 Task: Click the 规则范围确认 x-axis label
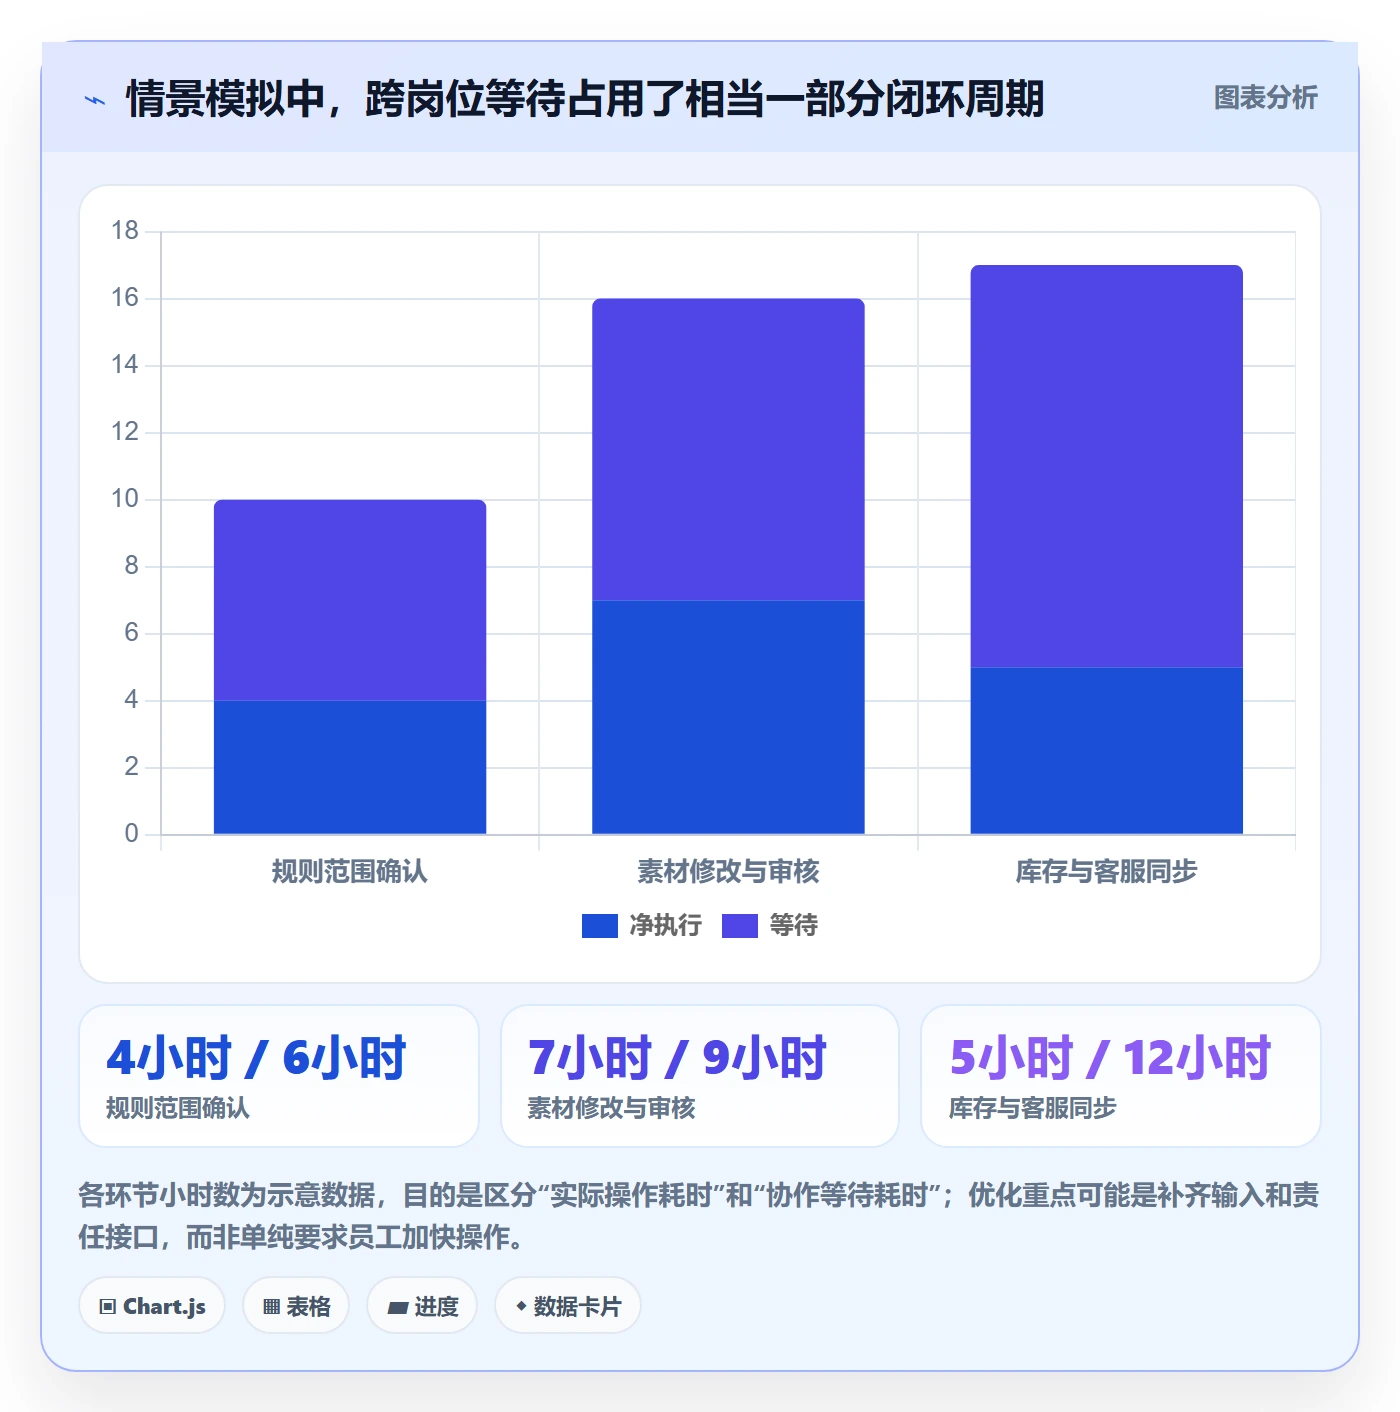[x=350, y=871]
